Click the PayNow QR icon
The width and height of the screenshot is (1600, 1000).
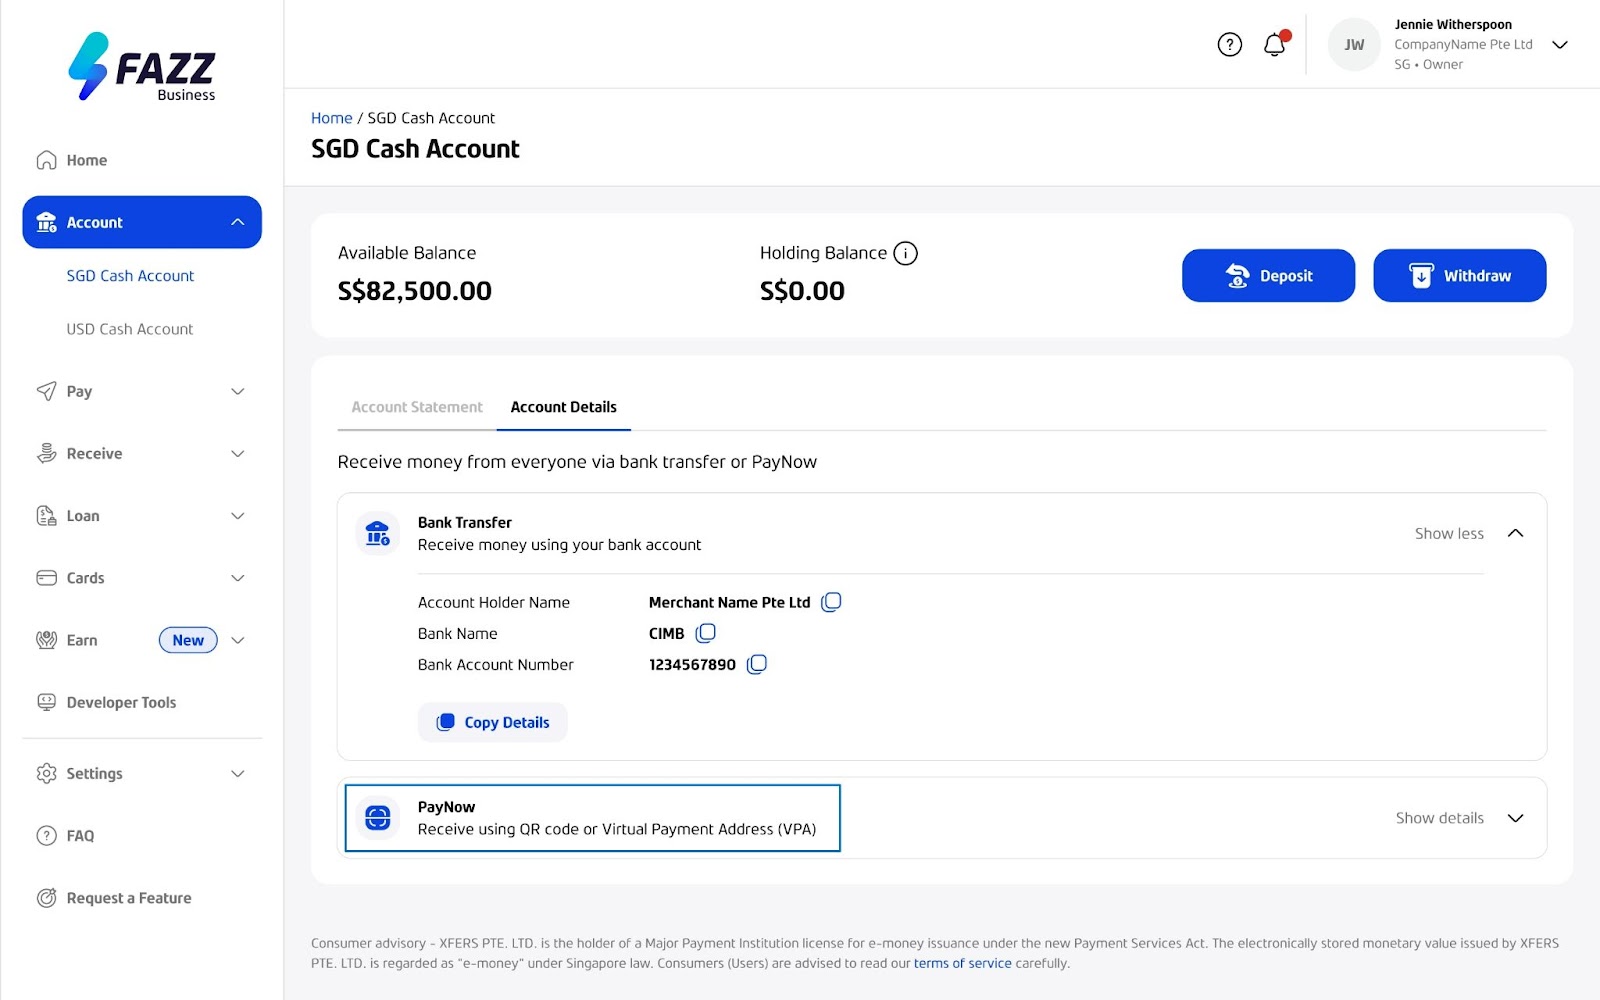click(378, 818)
